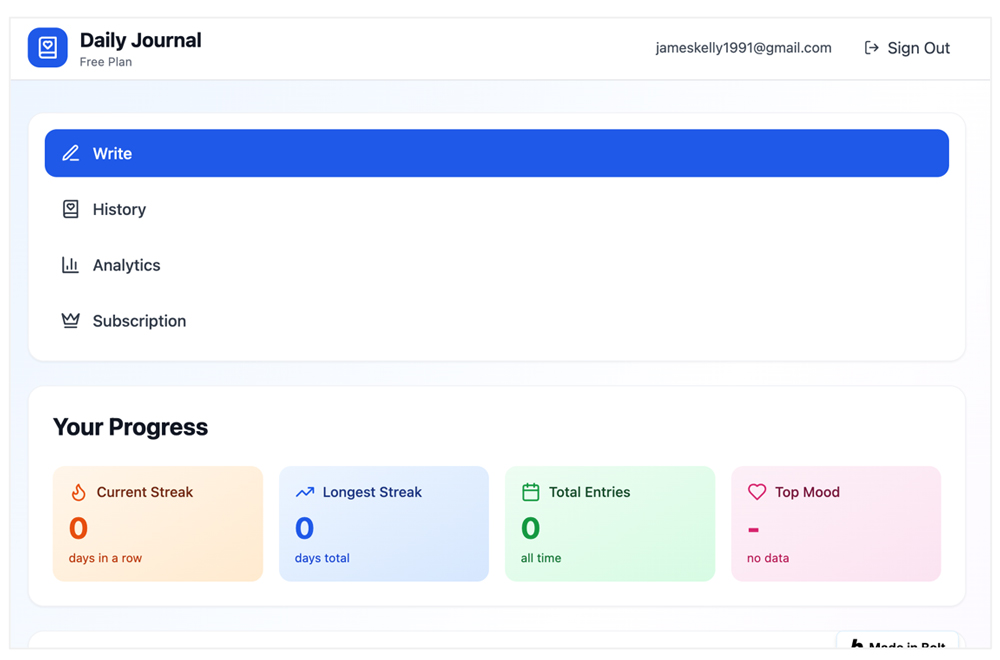Screen dimensions: 1000x660
Task: Click the trending arrow icon in Longest Streak
Action: pyautogui.click(x=305, y=492)
